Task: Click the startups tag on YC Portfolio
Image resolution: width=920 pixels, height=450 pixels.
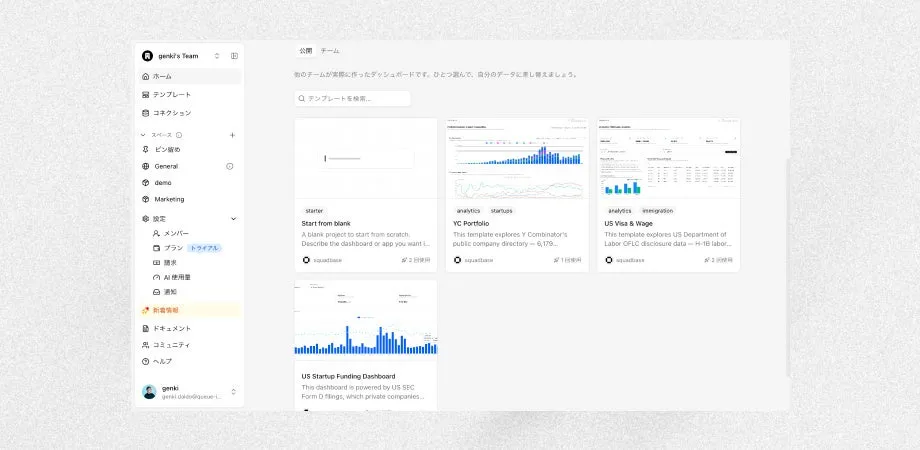Action: click(501, 211)
